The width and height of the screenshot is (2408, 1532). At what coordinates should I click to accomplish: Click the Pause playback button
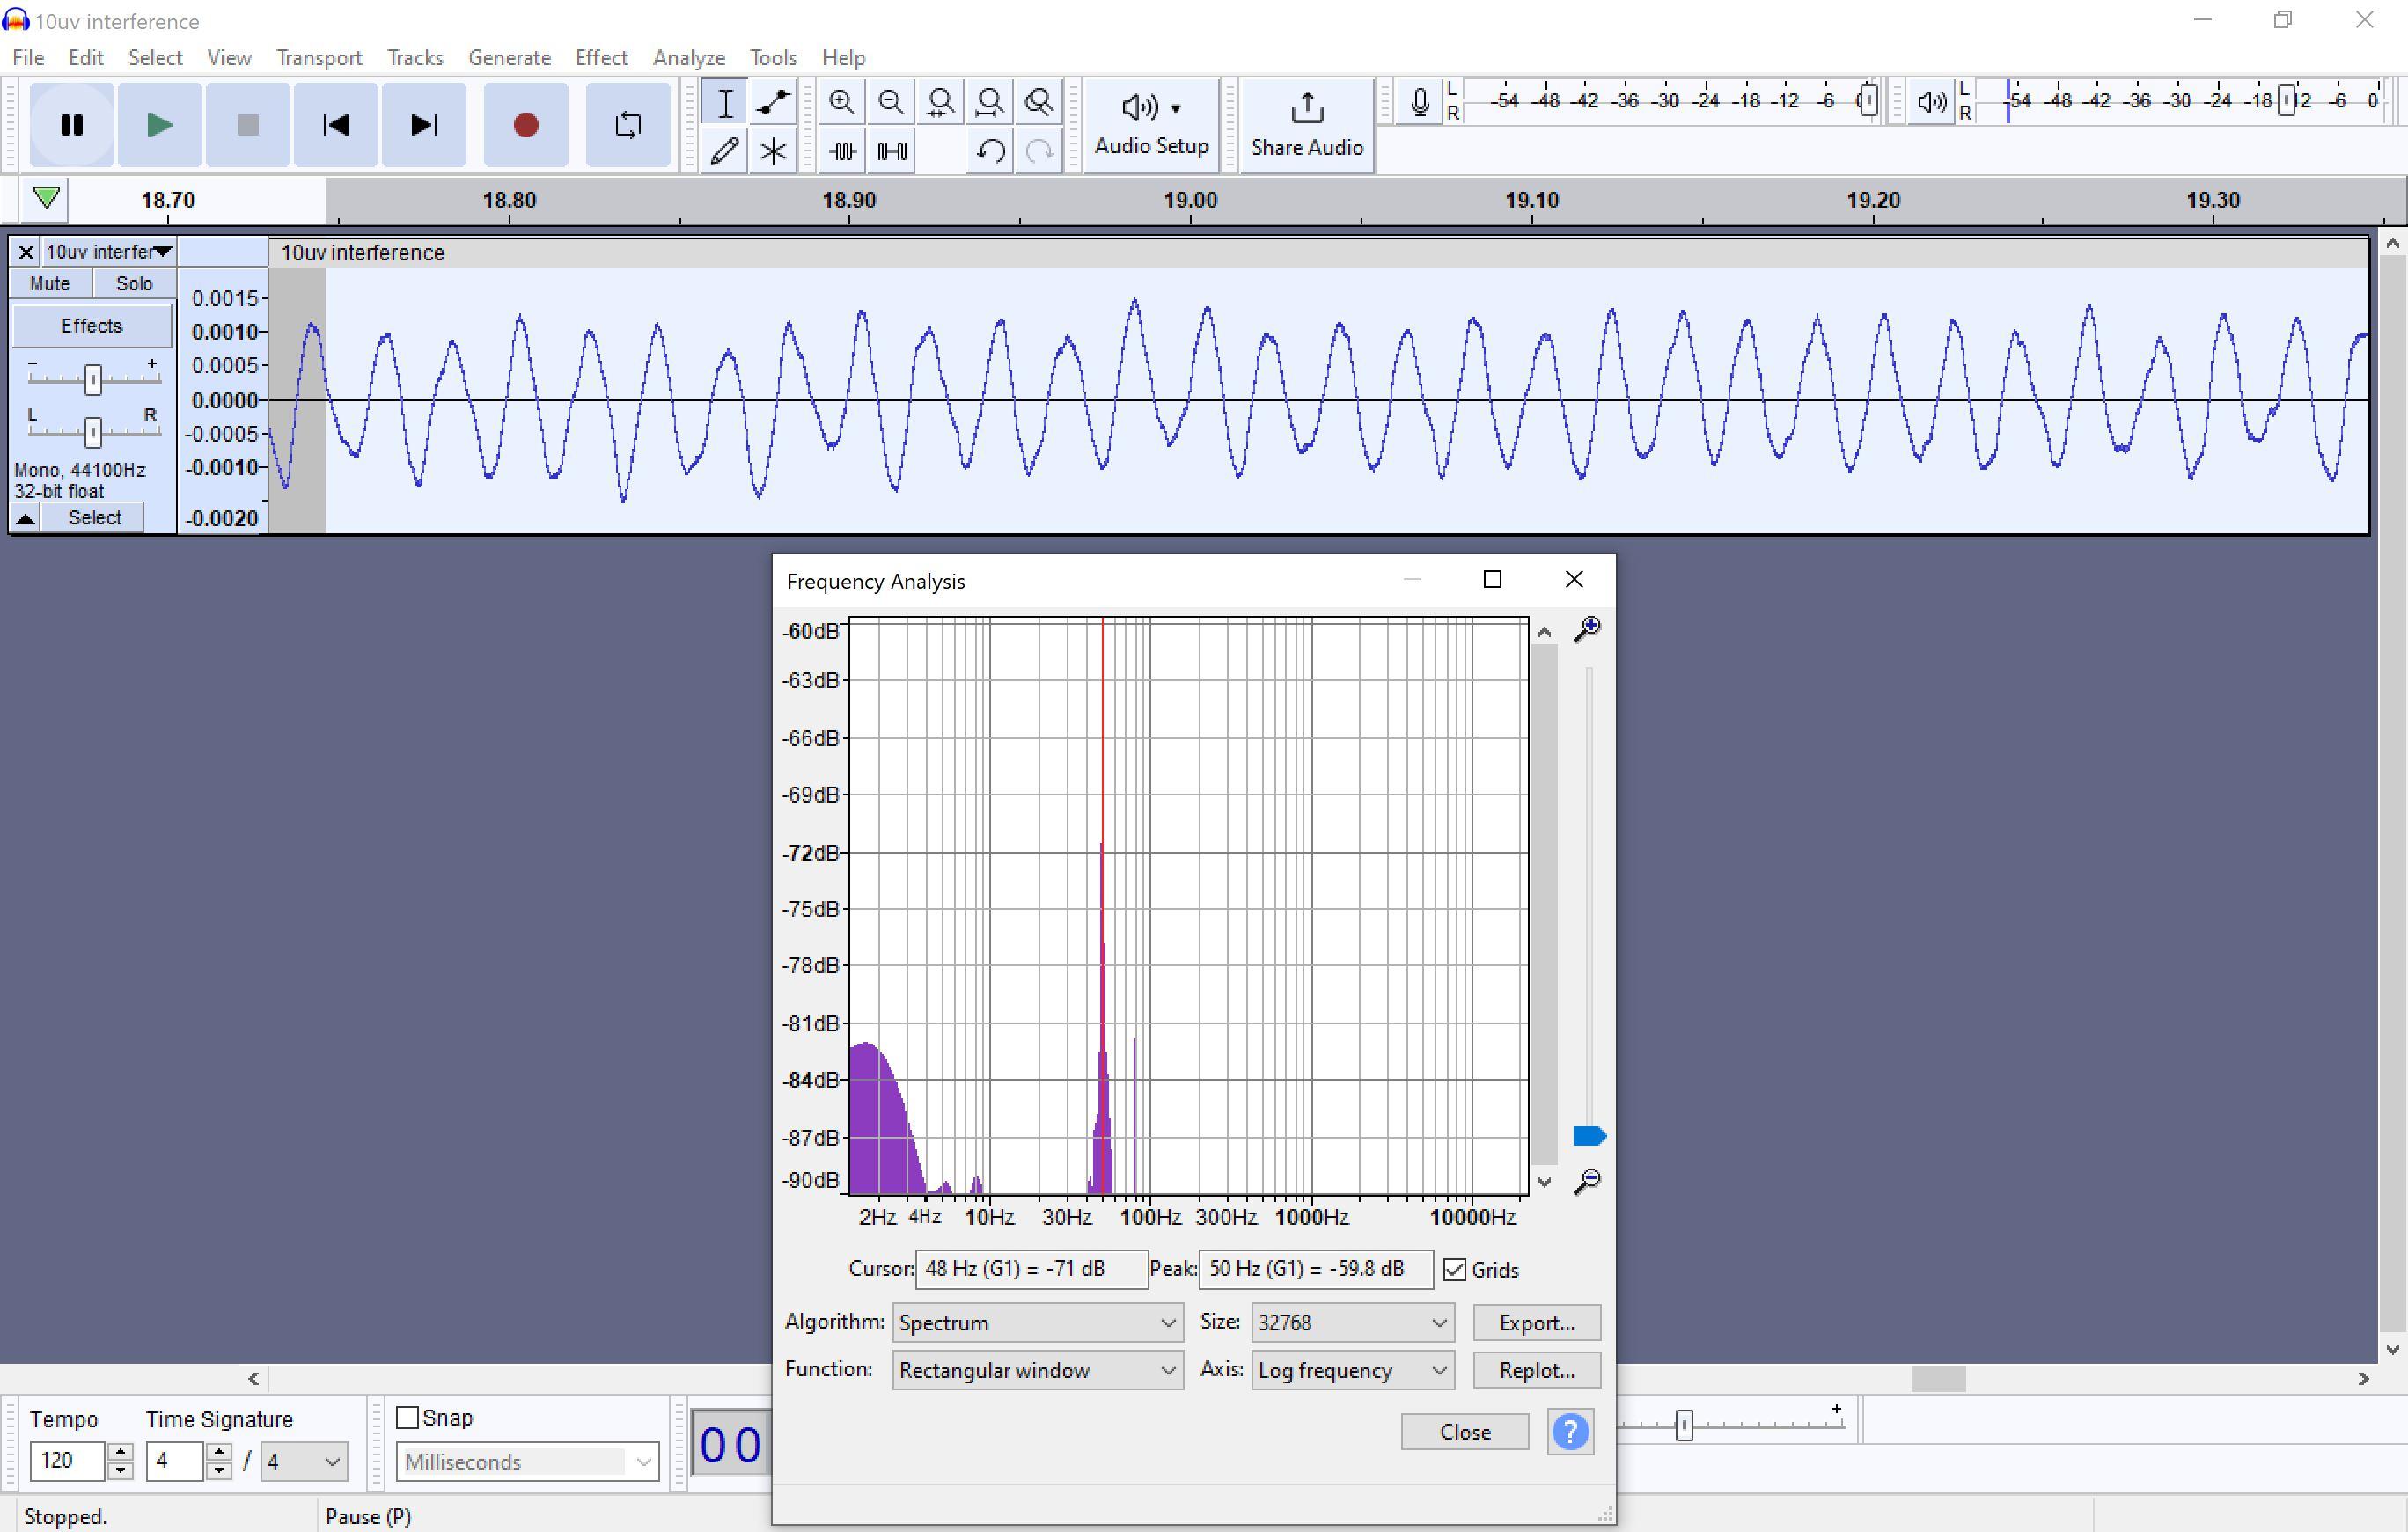click(x=72, y=125)
